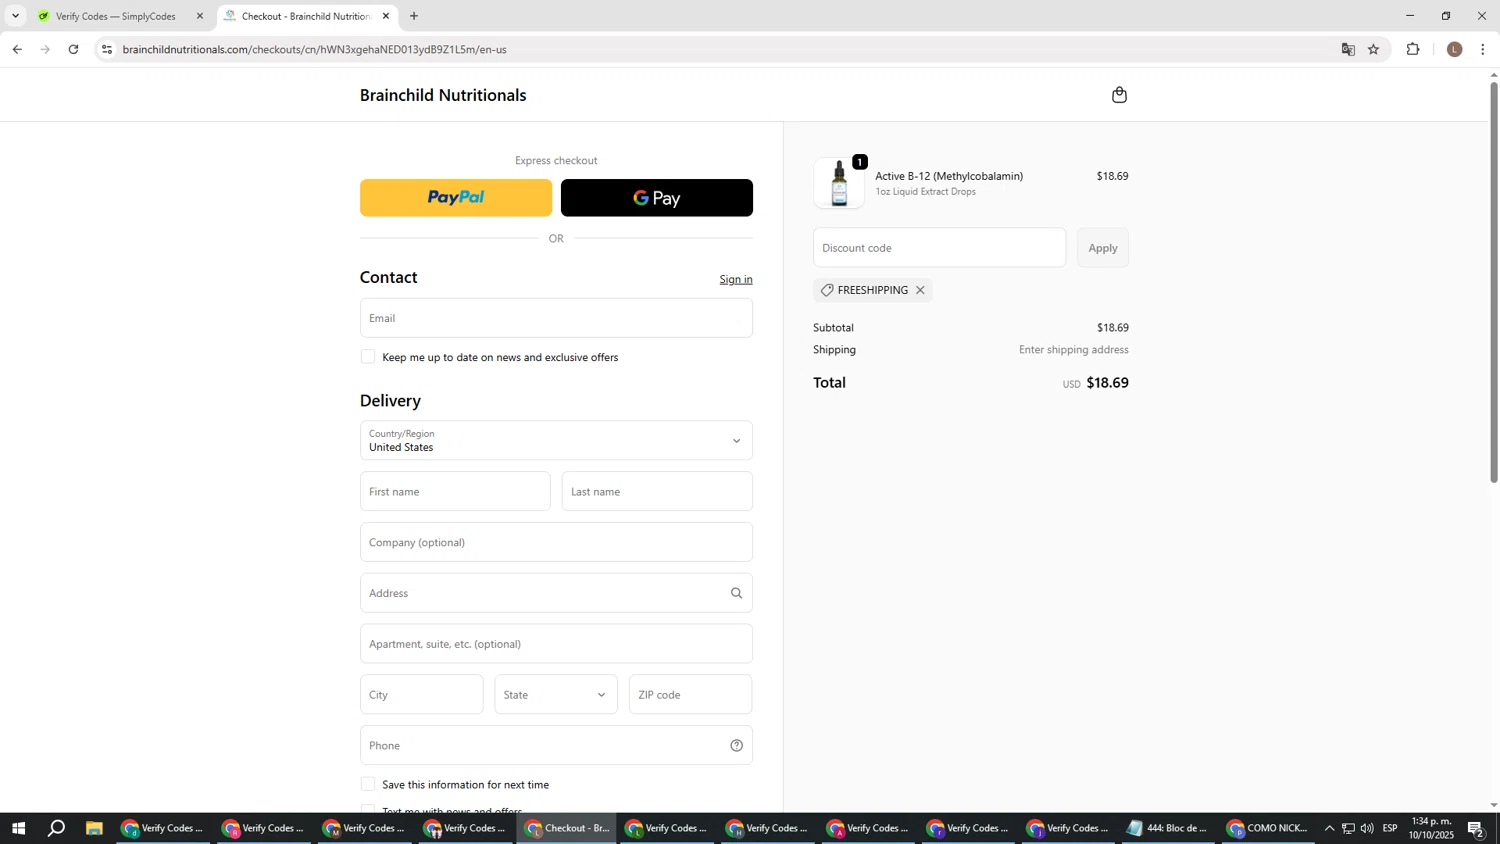Check Save this information for next time
1500x844 pixels.
pyautogui.click(x=368, y=784)
